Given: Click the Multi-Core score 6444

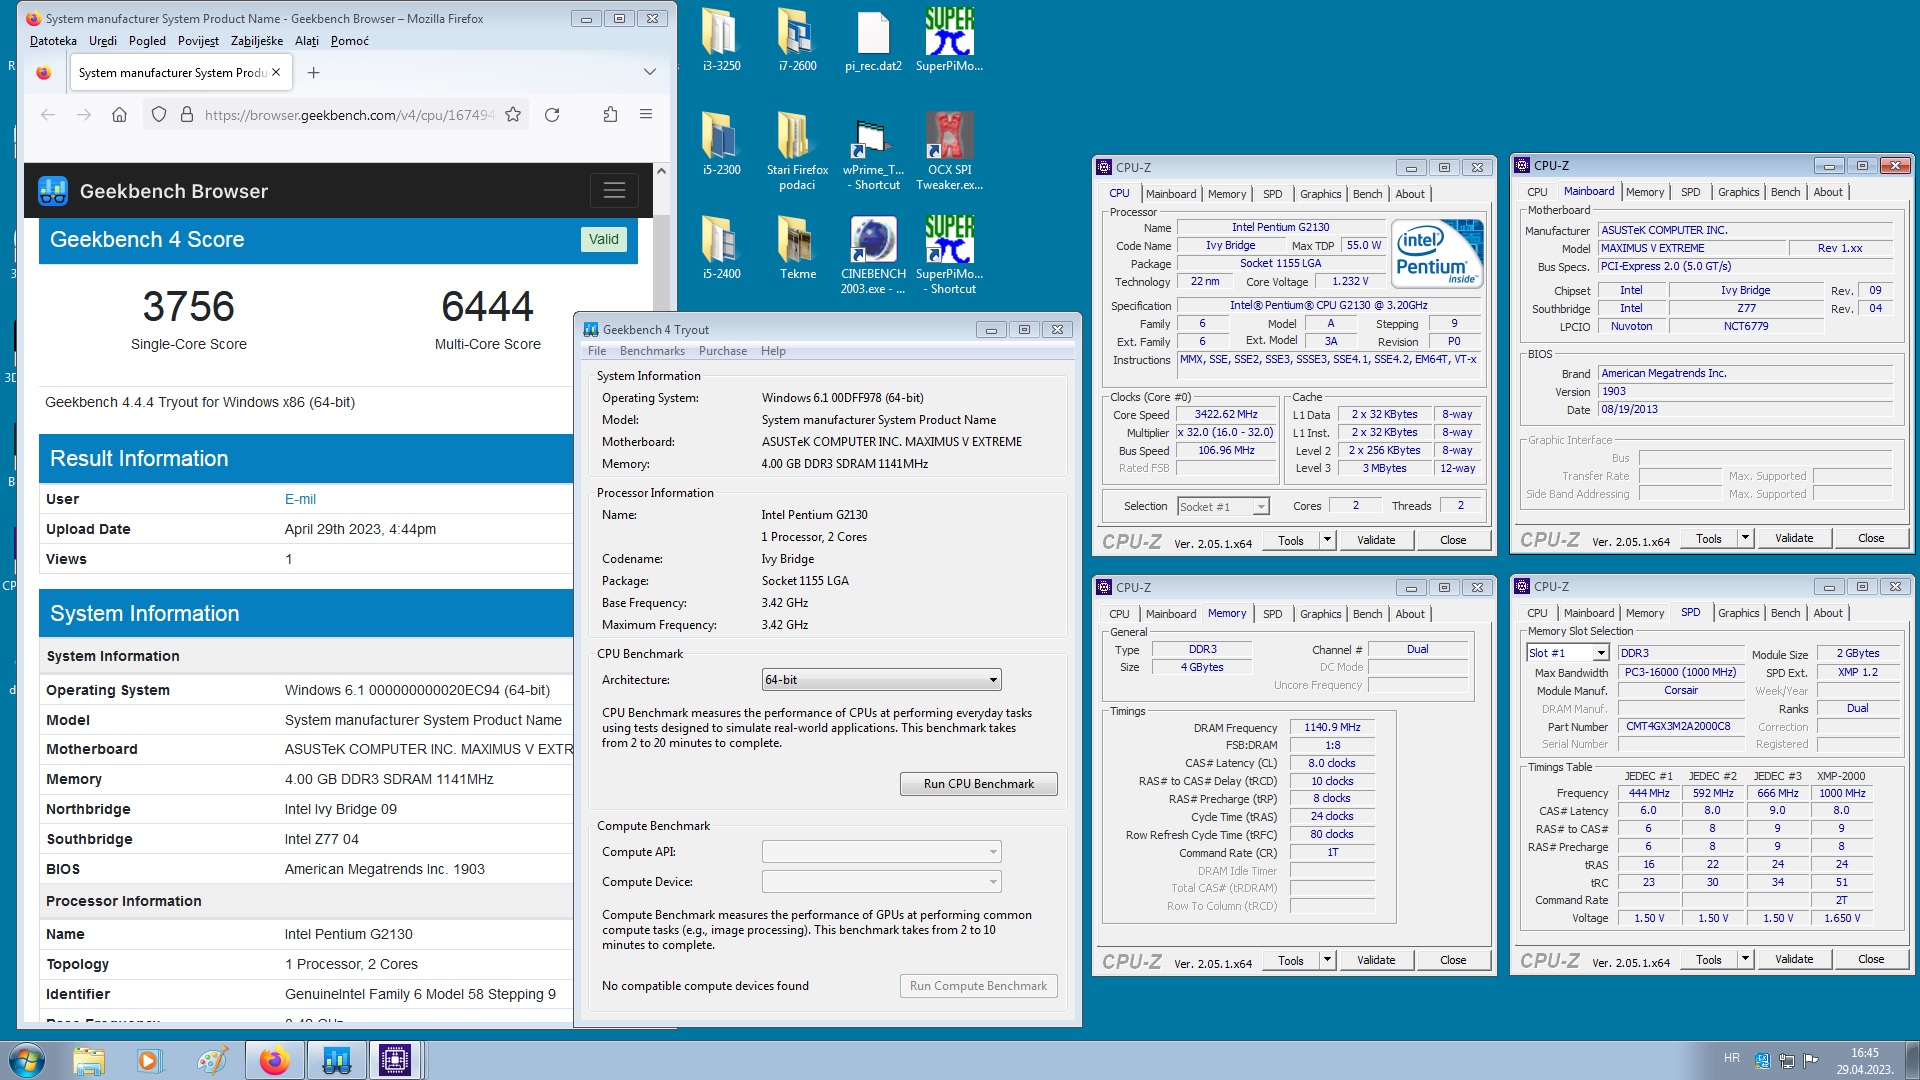Looking at the screenshot, I should (487, 306).
